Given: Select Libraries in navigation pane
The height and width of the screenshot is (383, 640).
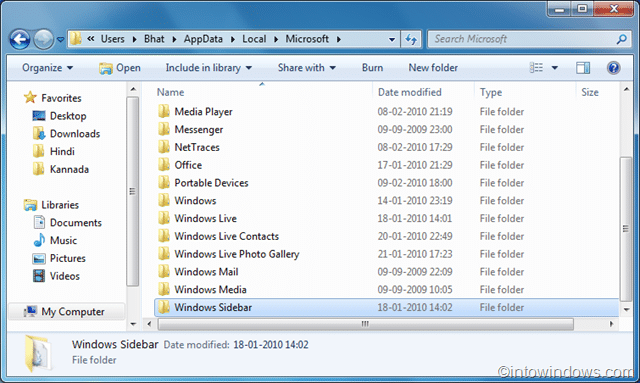Looking at the screenshot, I should (x=60, y=205).
